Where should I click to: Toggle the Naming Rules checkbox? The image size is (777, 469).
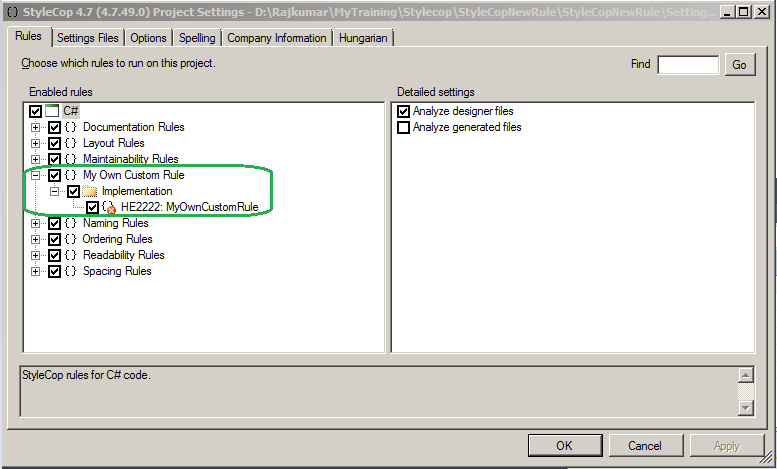55,223
